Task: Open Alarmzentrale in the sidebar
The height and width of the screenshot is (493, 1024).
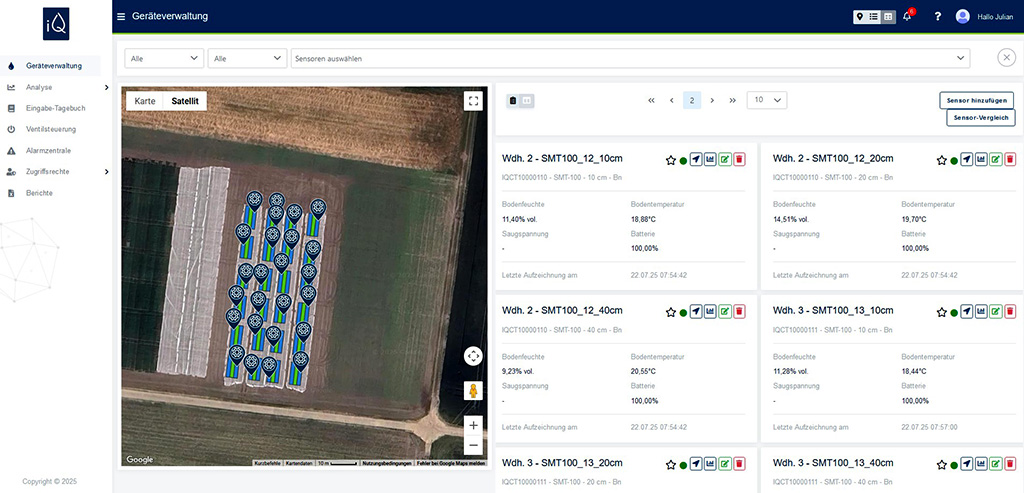Action: (48, 150)
